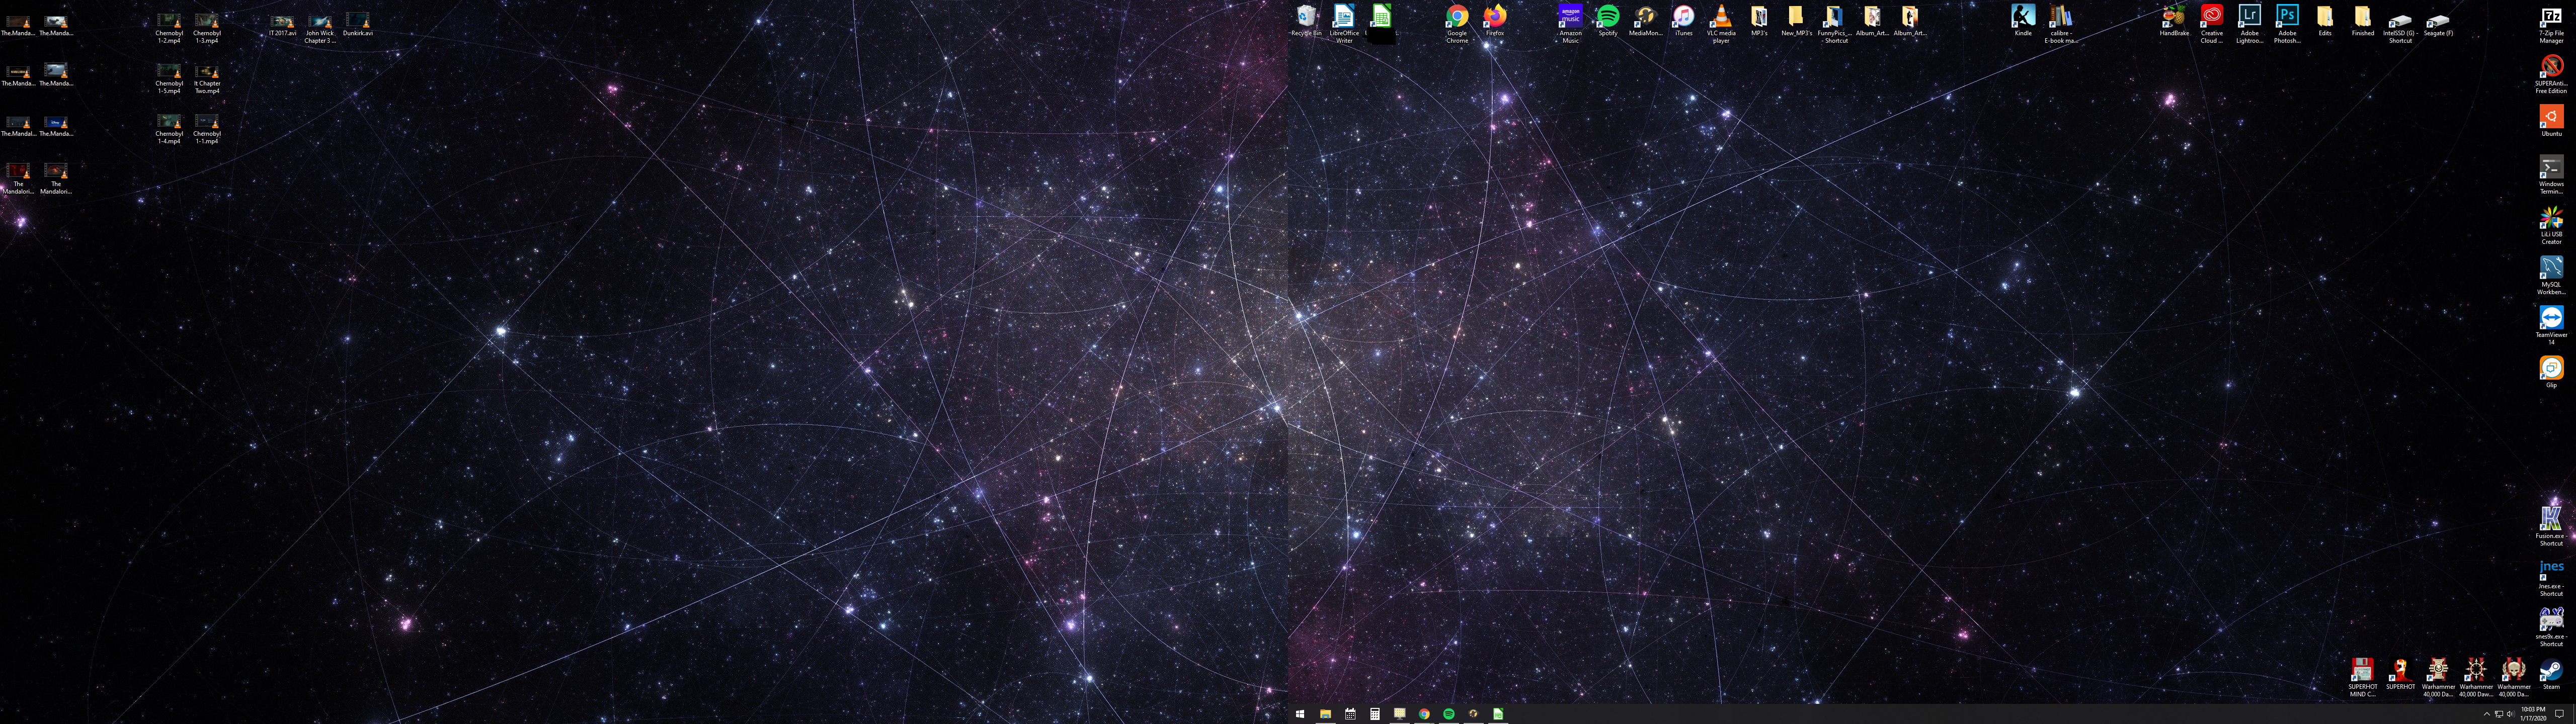Launch LibreOffice Writer from desktop

(x=1344, y=24)
